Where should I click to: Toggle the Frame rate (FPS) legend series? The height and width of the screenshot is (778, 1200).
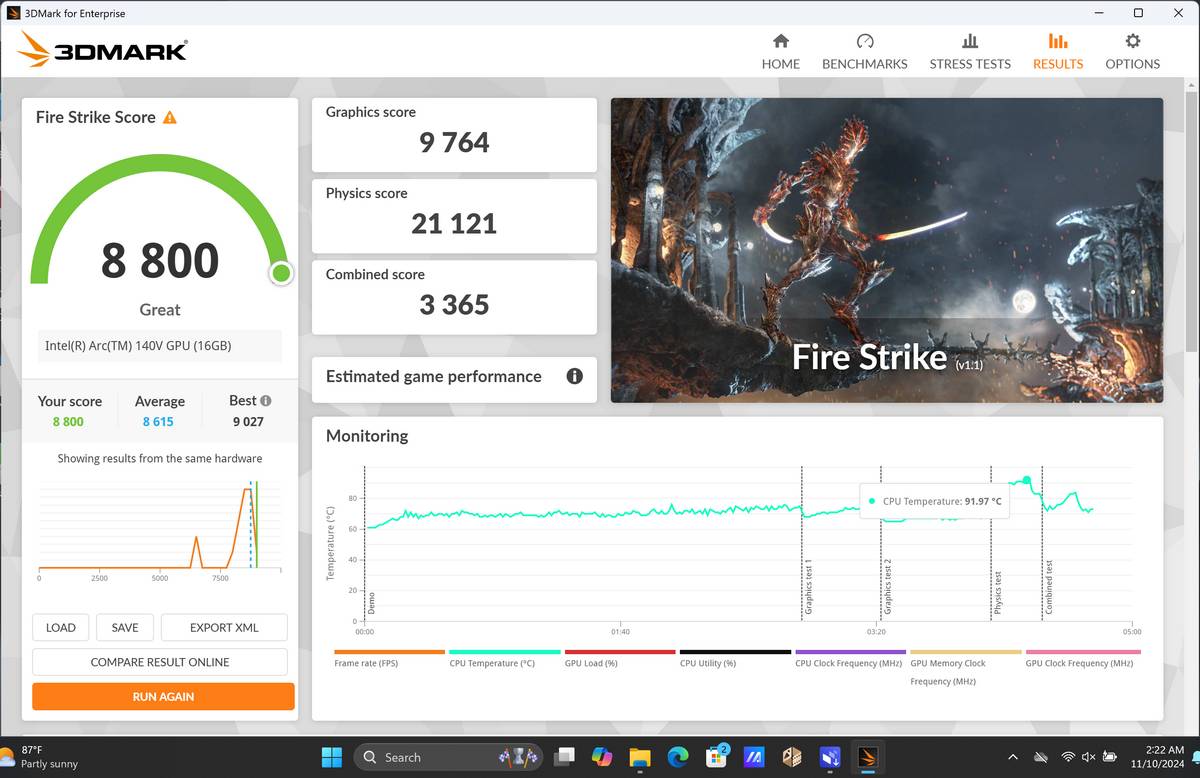coord(389,659)
